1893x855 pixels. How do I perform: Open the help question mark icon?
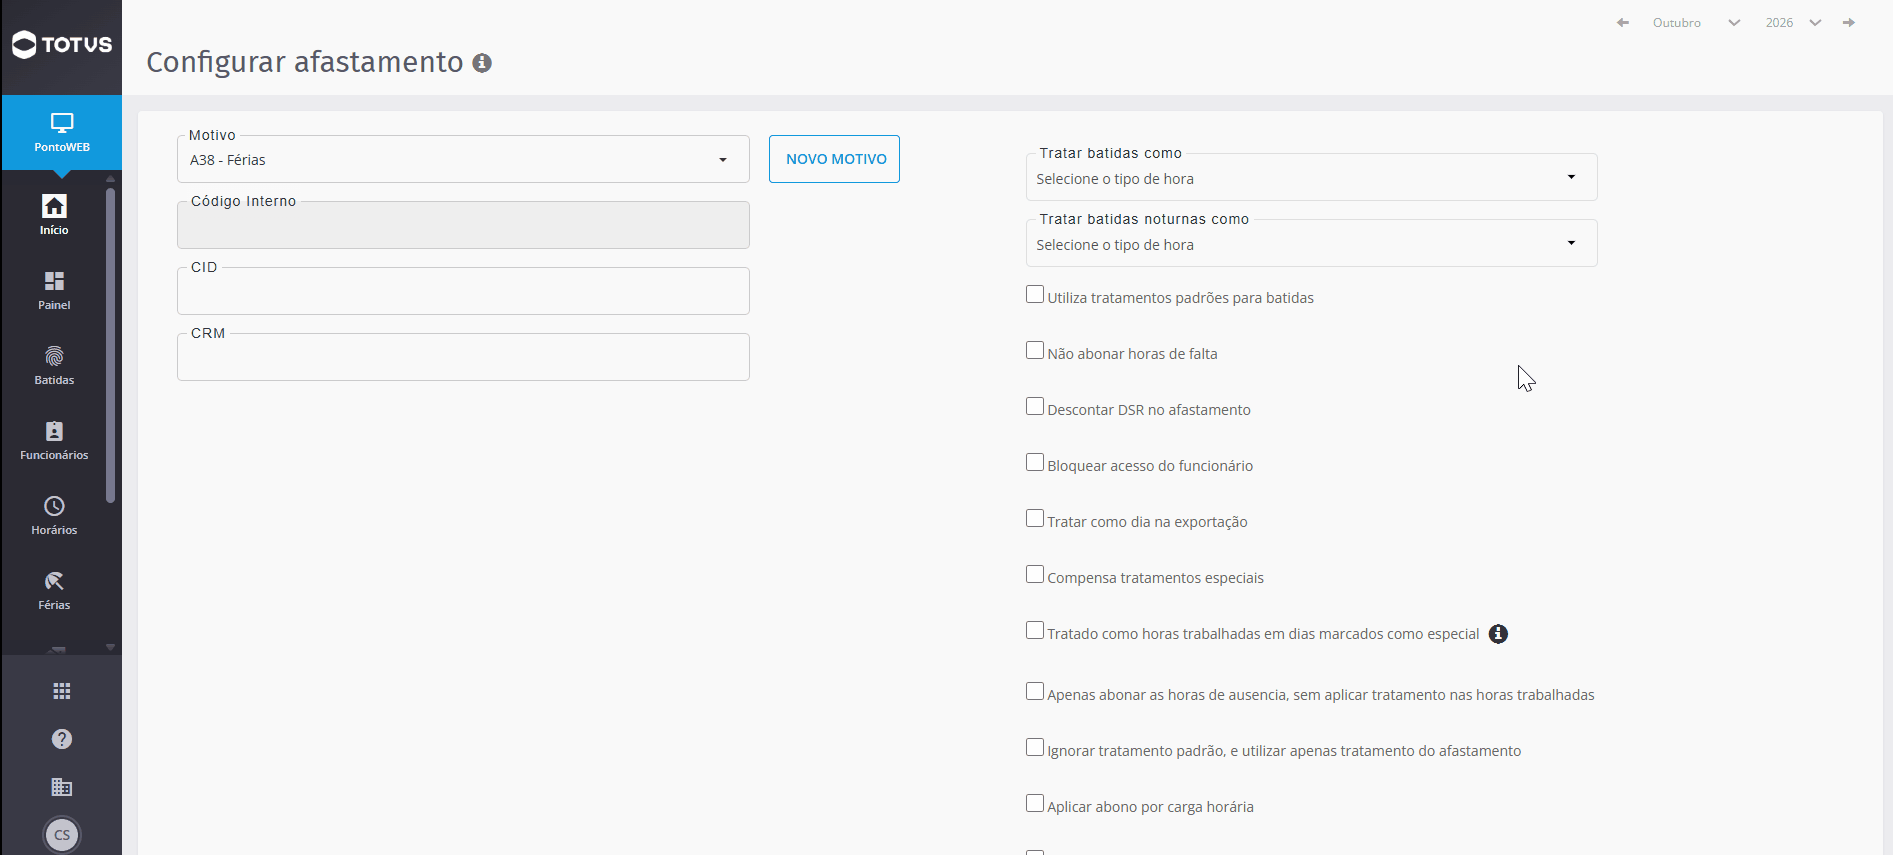pyautogui.click(x=62, y=739)
